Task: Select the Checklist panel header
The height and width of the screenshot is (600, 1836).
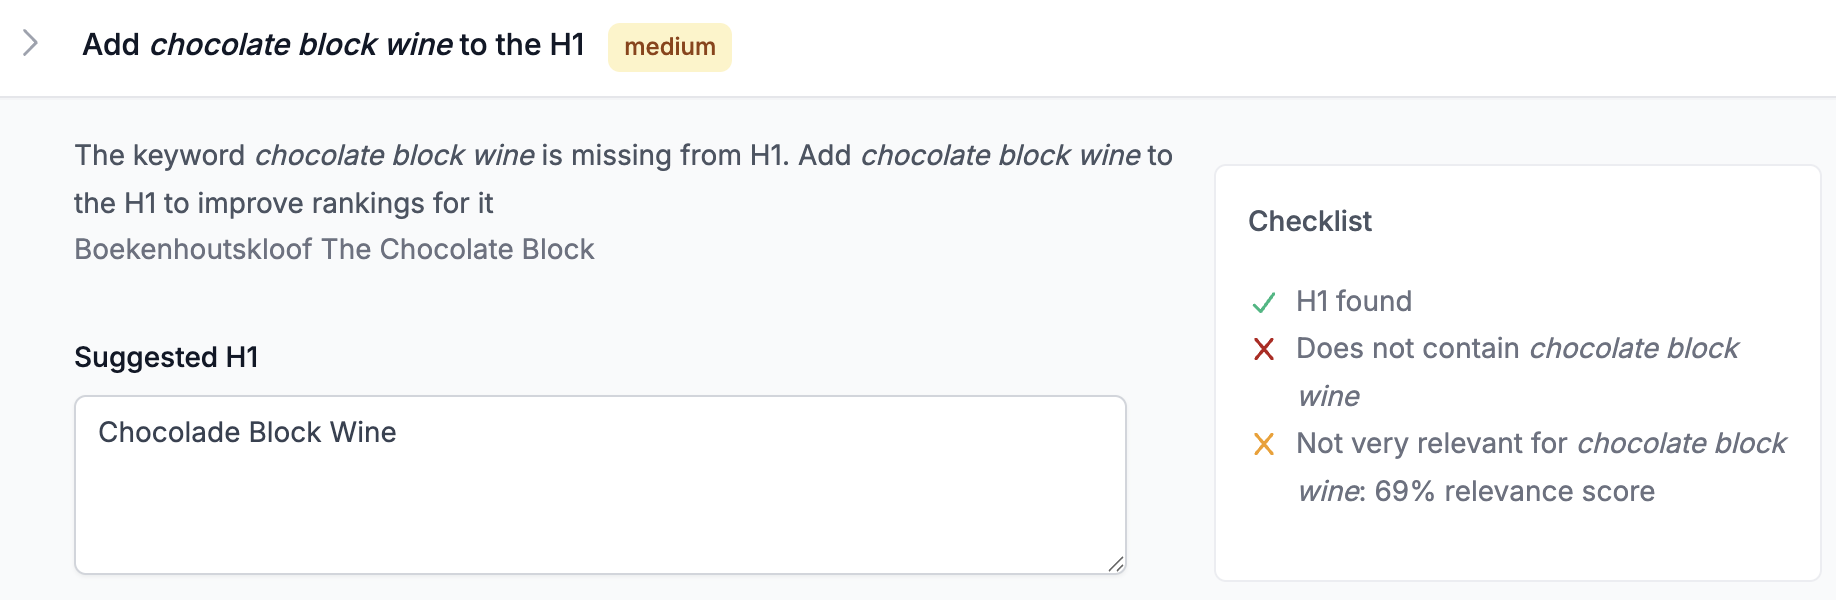Action: click(1310, 221)
